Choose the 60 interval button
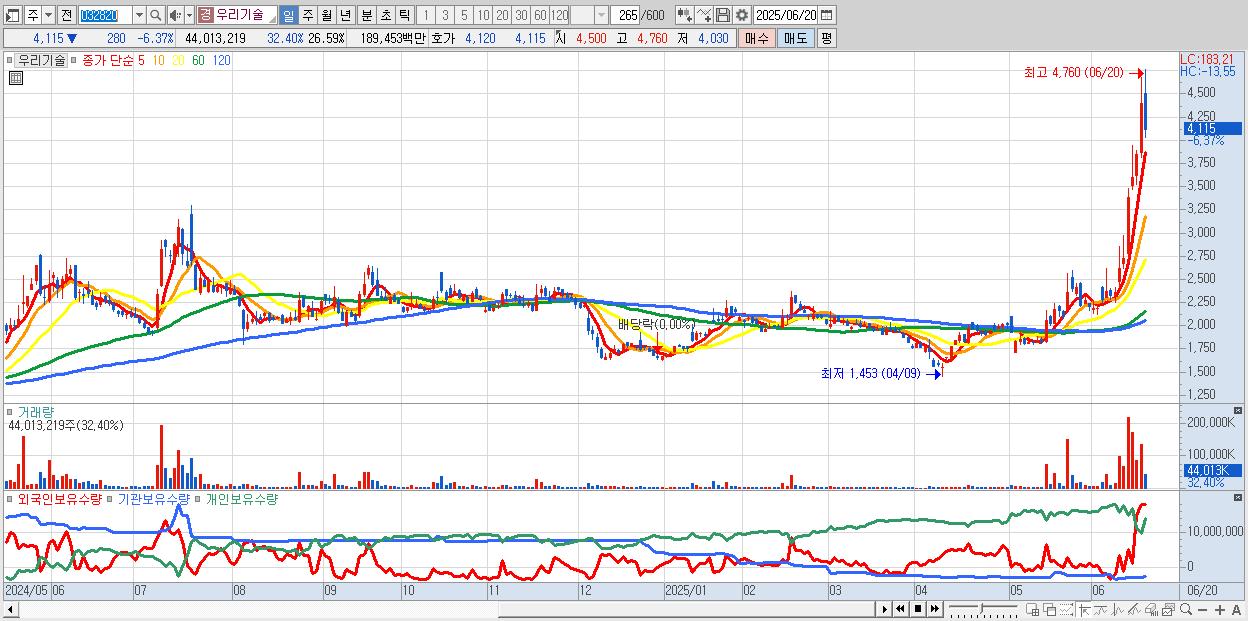 click(540, 15)
